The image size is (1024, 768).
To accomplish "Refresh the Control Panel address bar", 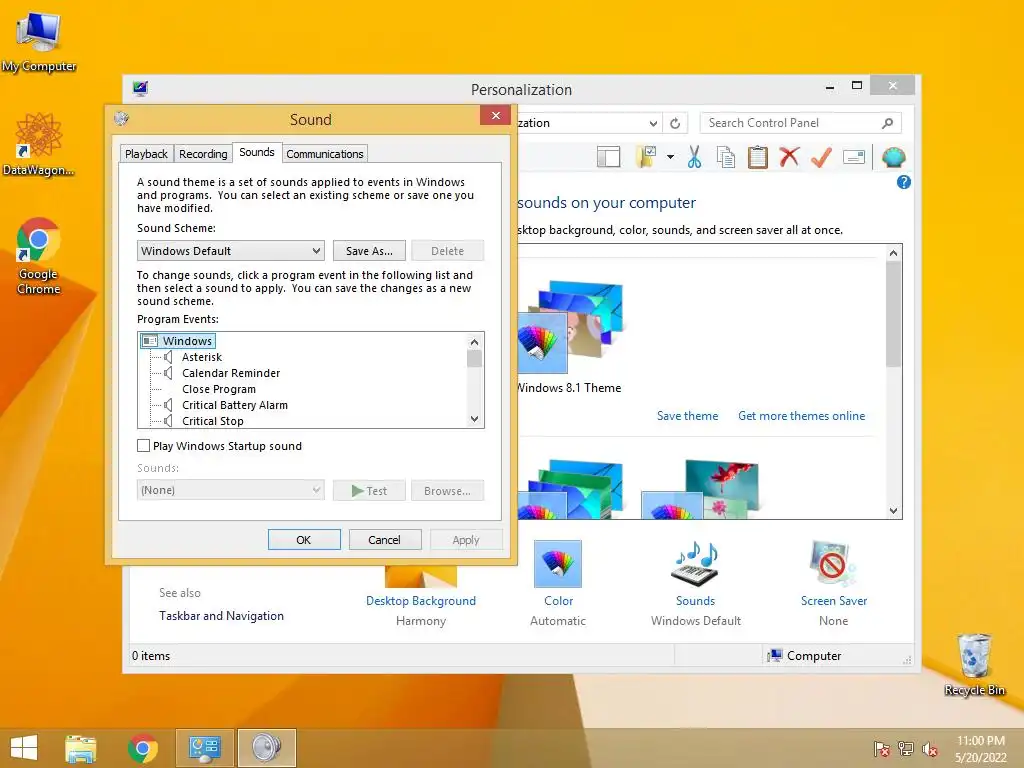I will coord(675,123).
